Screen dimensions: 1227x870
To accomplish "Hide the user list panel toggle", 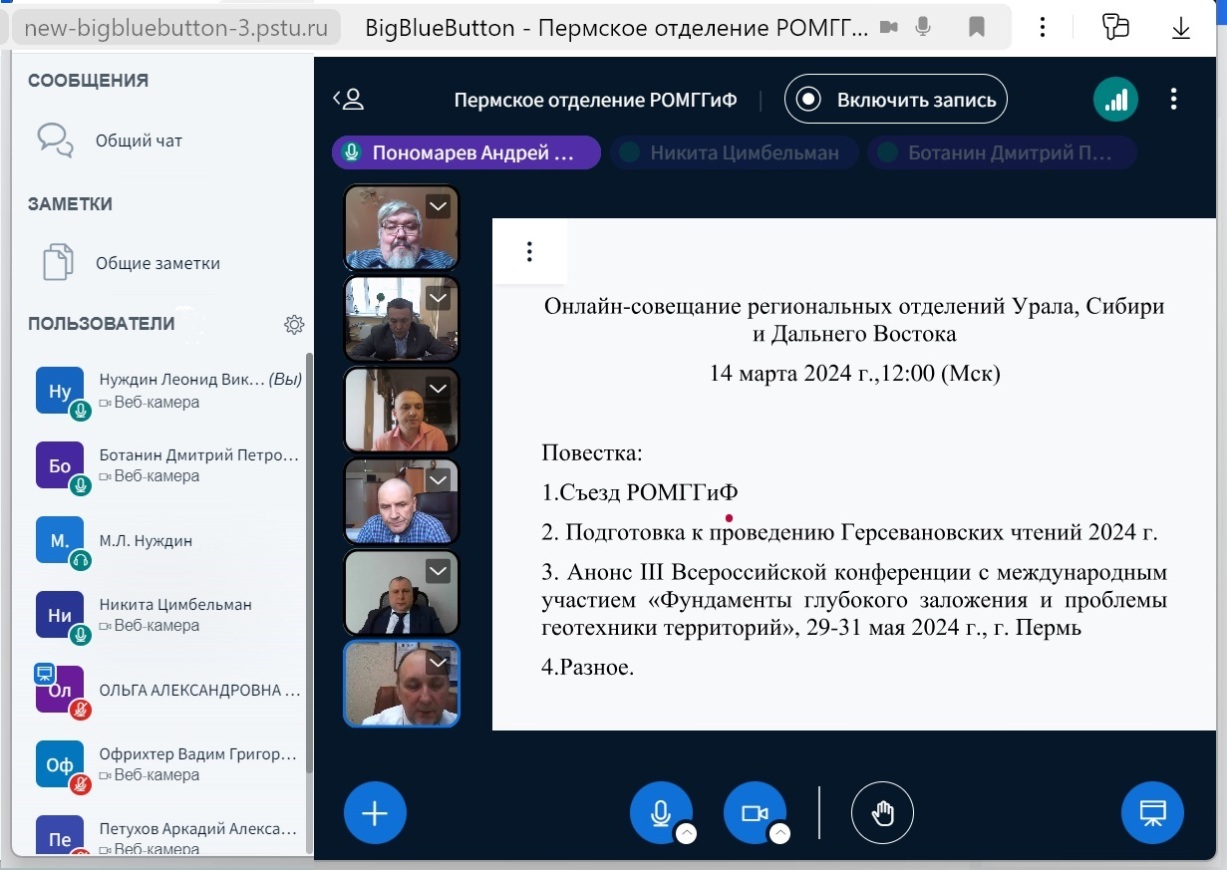I will point(348,99).
